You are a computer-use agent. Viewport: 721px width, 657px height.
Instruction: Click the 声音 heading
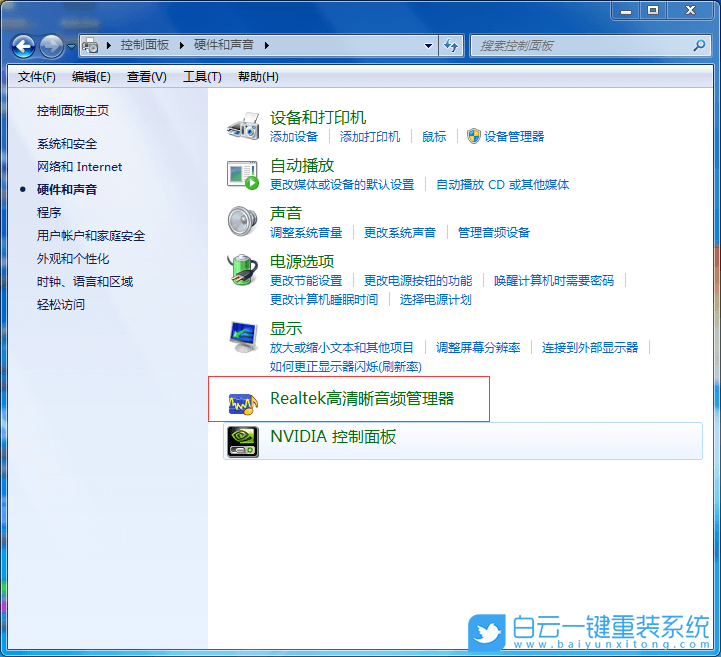[x=286, y=213]
